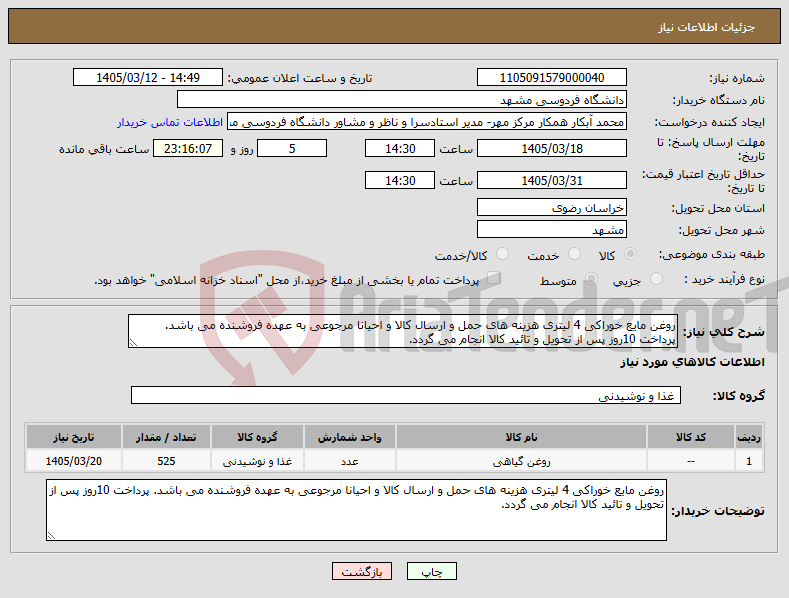Click the row number cell 1
Viewport: 789px width, 598px height.
click(x=749, y=461)
